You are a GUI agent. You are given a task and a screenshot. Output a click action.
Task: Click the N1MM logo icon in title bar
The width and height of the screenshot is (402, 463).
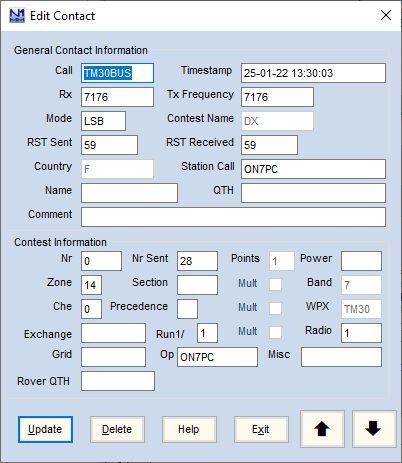pos(17,16)
